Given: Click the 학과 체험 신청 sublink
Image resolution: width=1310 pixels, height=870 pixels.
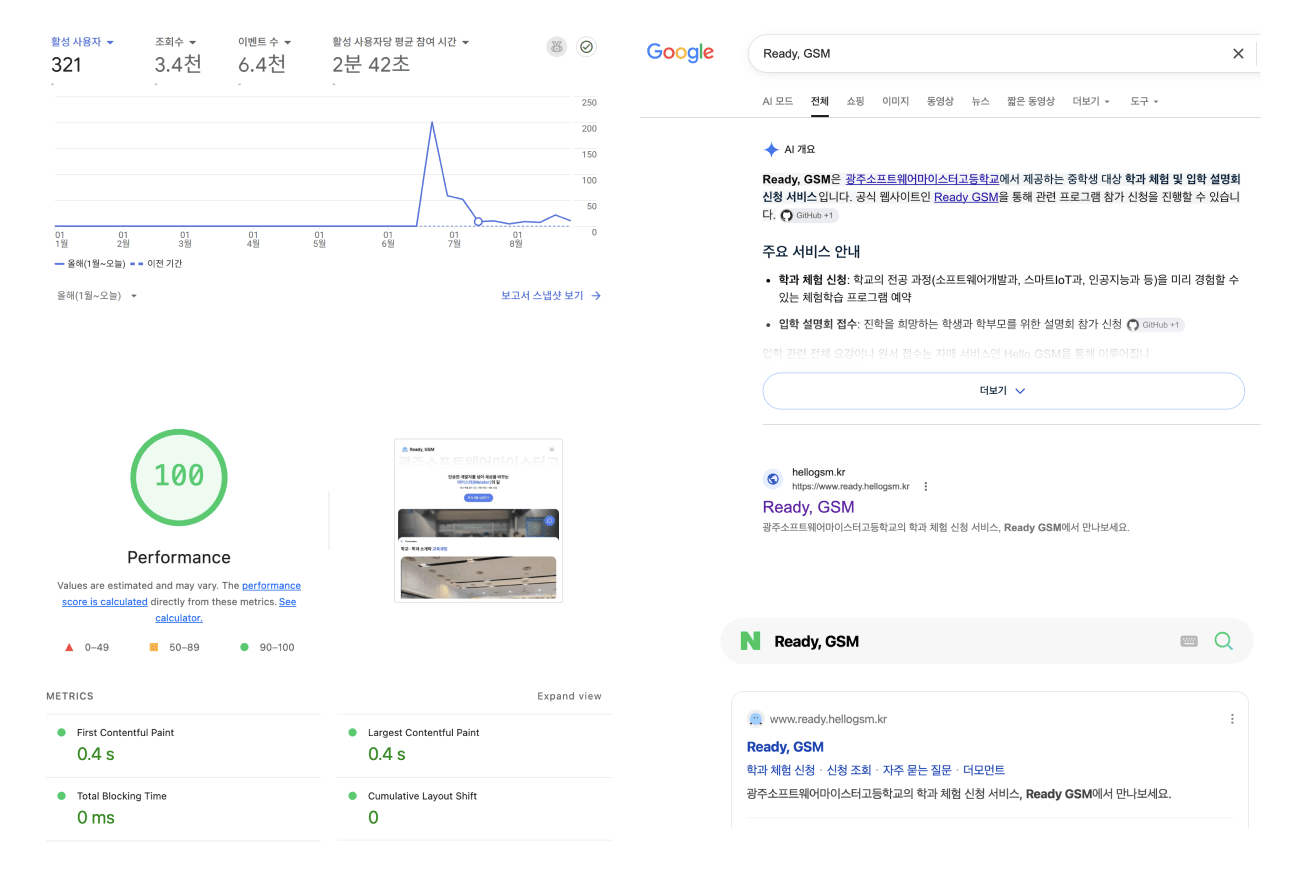Looking at the screenshot, I should coord(781,770).
